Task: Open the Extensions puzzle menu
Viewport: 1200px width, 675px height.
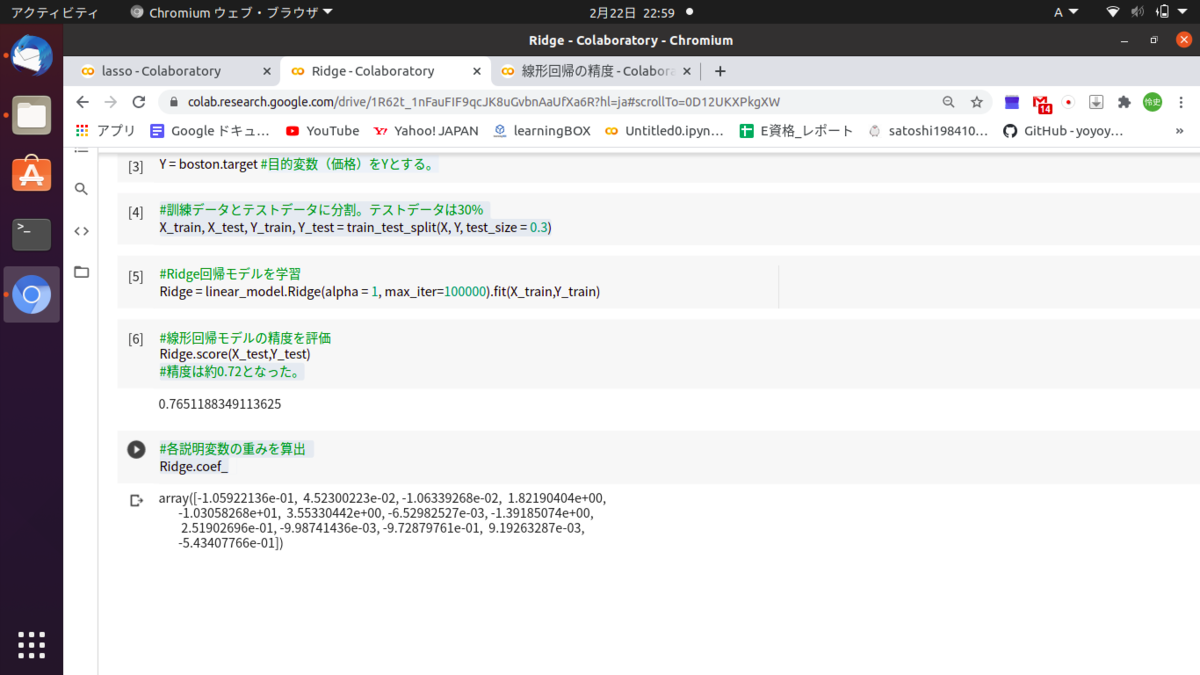Action: tap(1124, 102)
